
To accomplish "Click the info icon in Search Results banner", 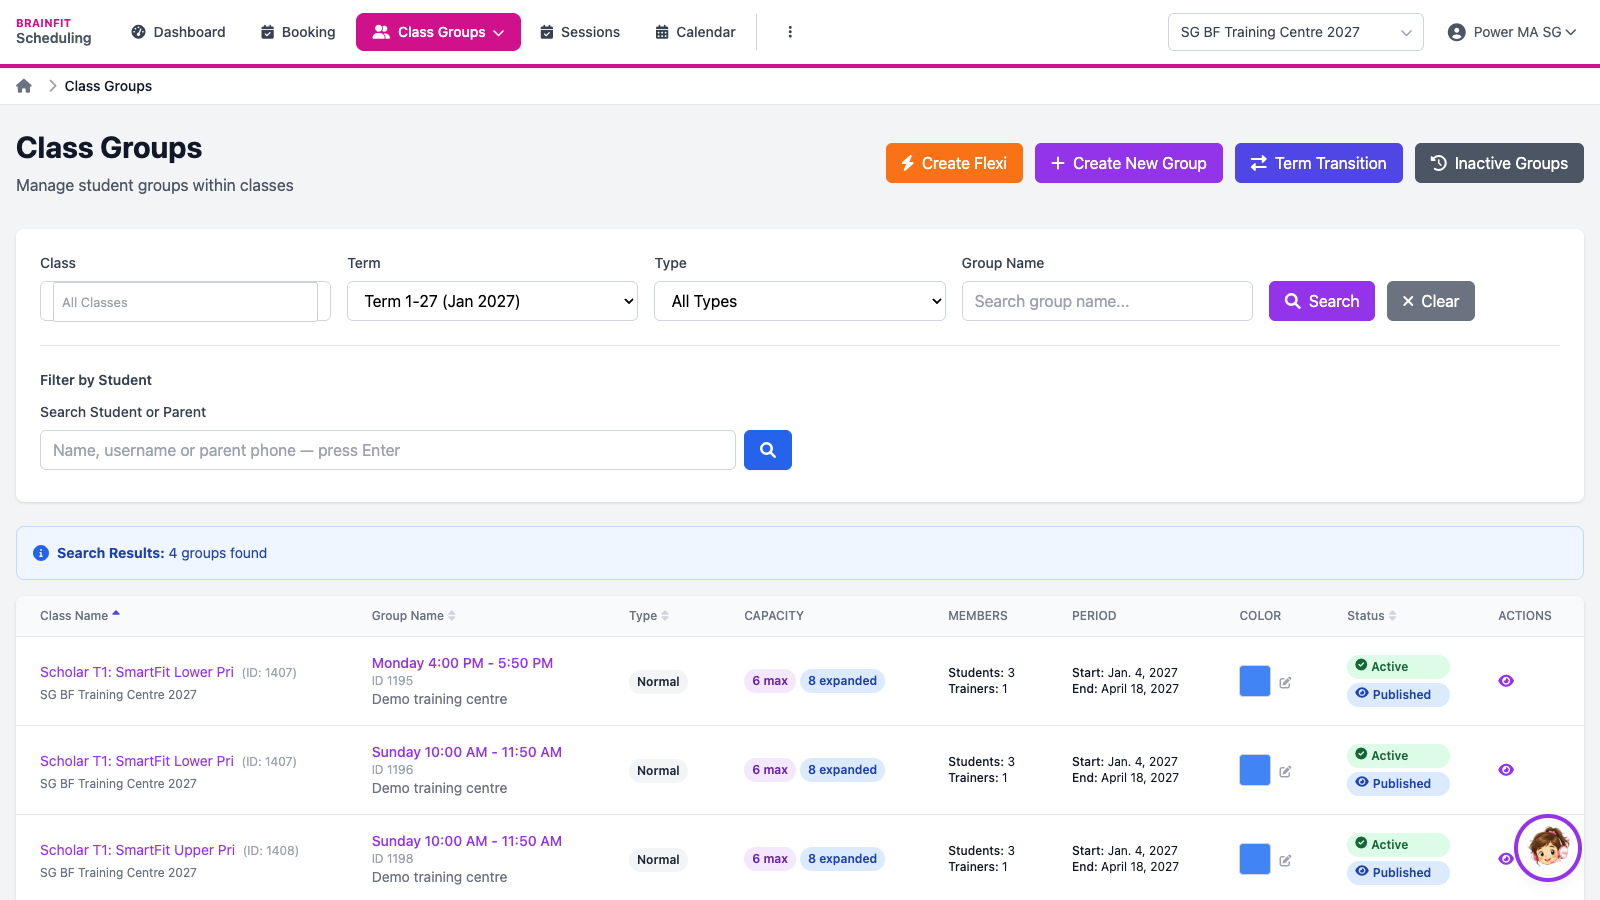I will click(41, 553).
